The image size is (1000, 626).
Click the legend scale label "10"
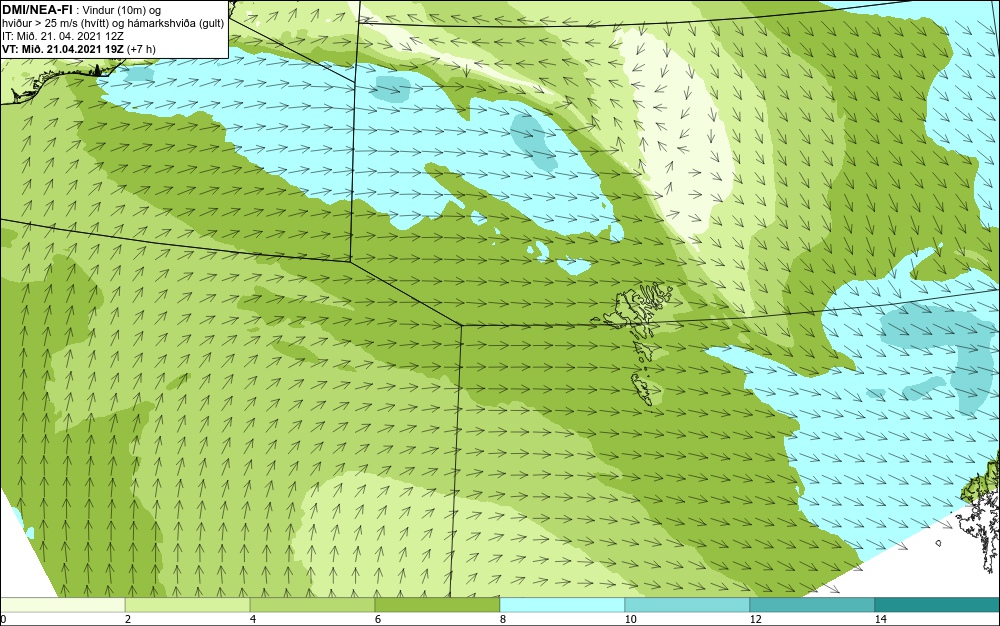630,620
